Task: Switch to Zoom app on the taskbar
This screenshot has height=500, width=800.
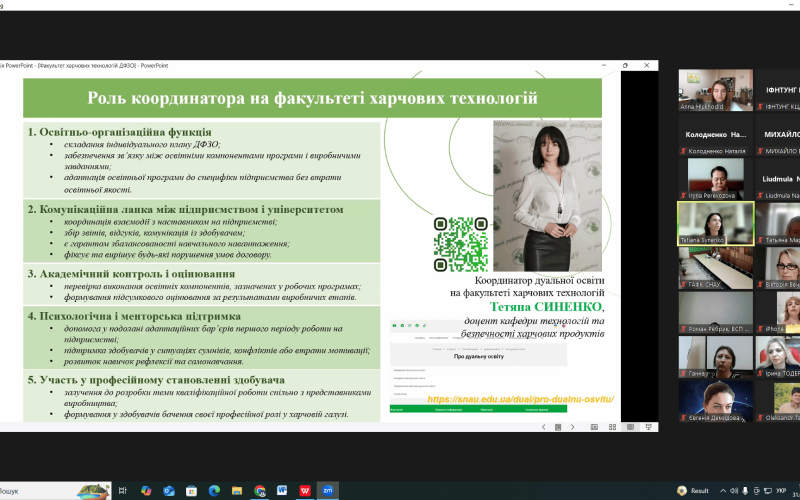Action: [x=328, y=491]
